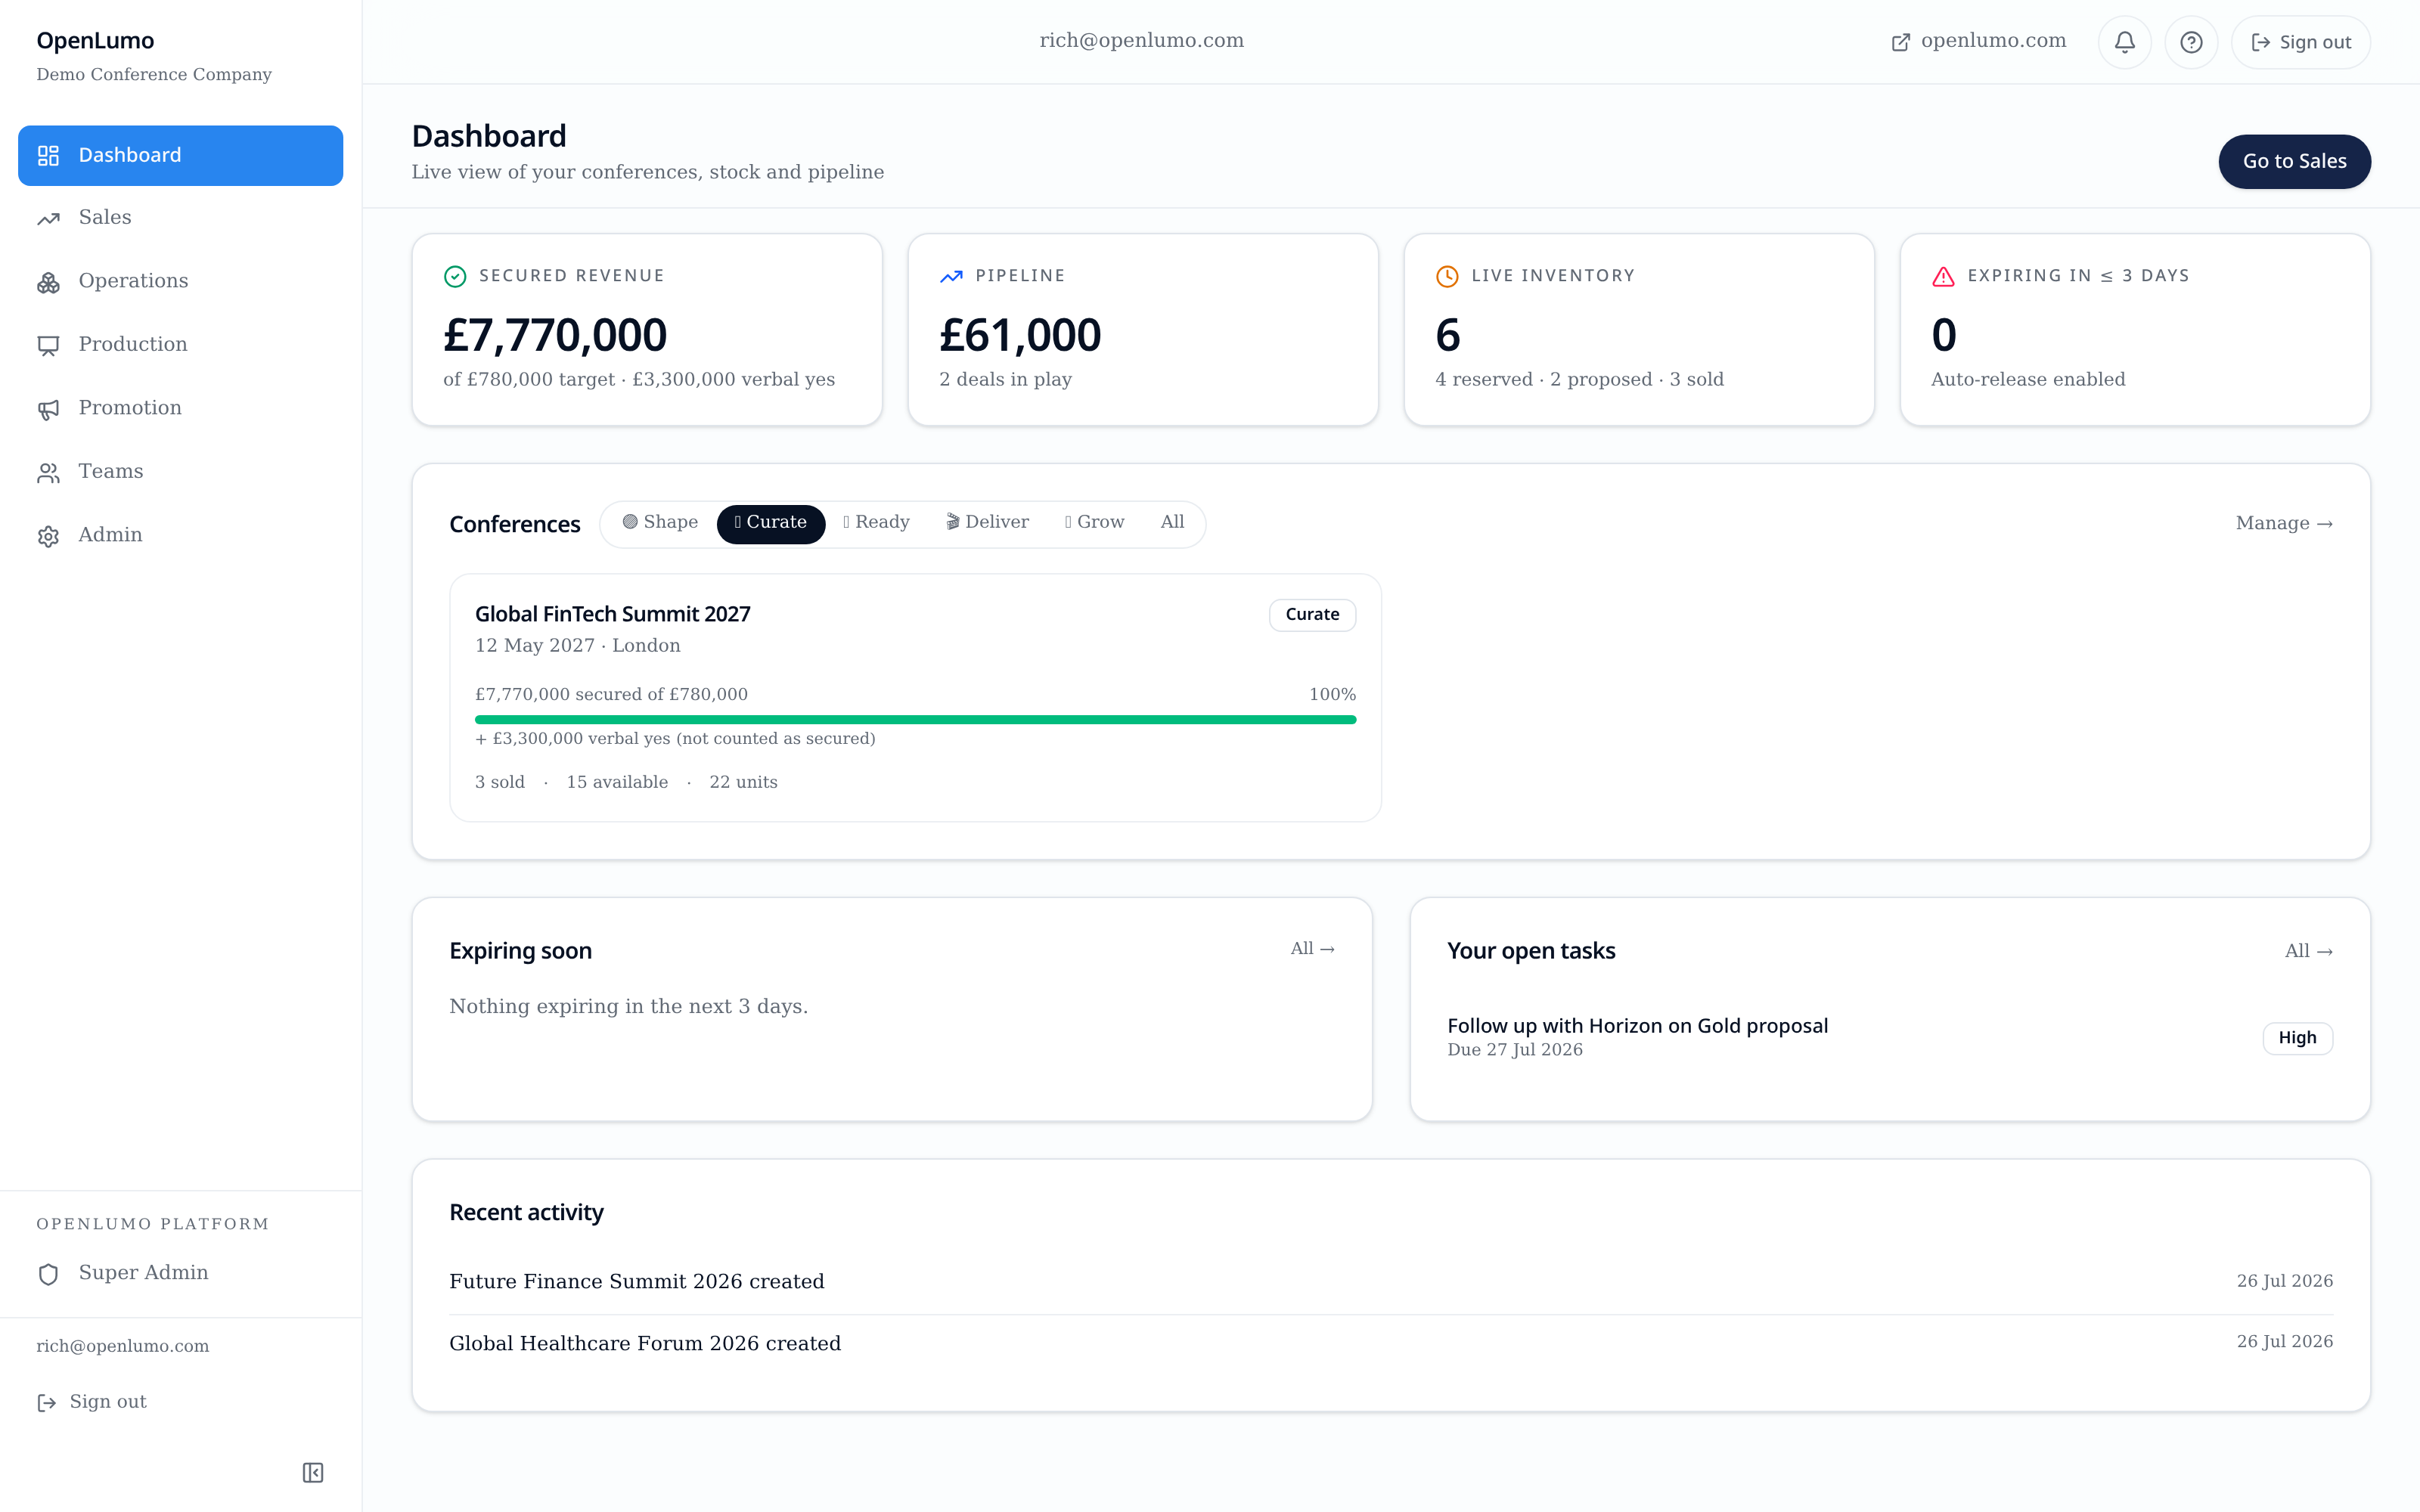
Task: Click the £7,770,000 secured revenue figure
Action: point(555,335)
